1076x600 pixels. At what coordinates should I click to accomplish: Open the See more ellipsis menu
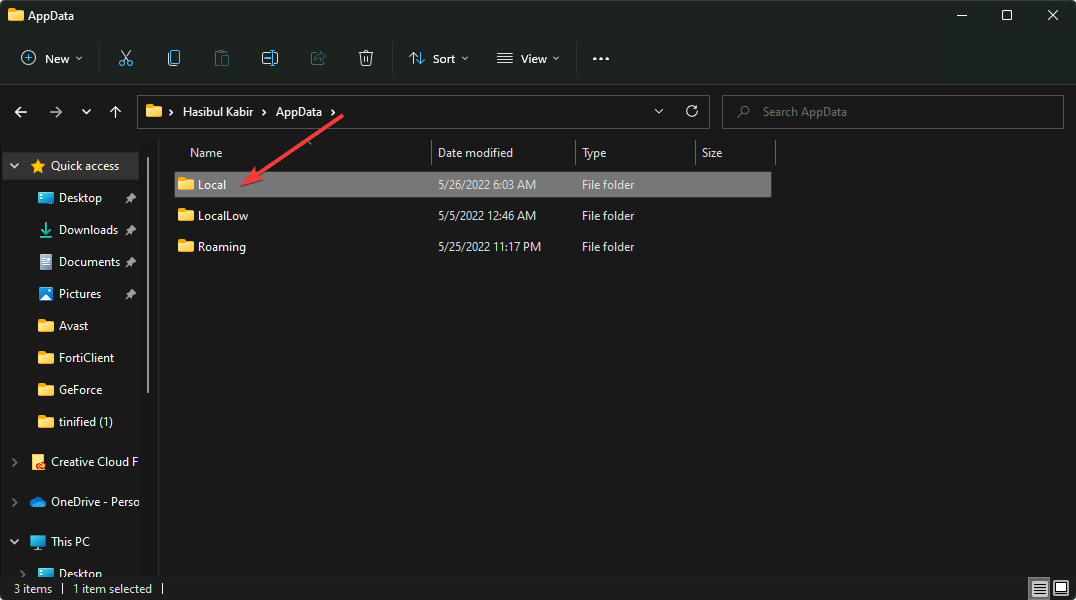[x=600, y=59]
